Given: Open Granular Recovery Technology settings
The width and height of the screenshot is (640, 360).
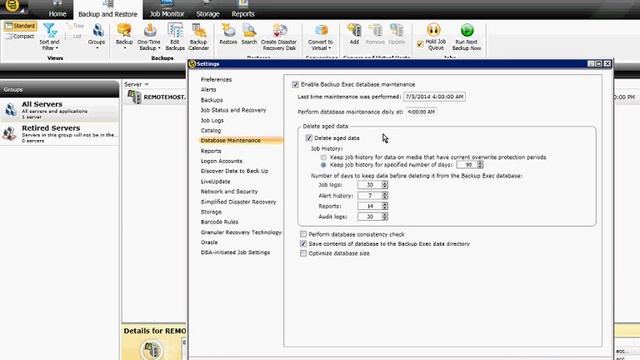Looking at the screenshot, I should pyautogui.click(x=241, y=232).
